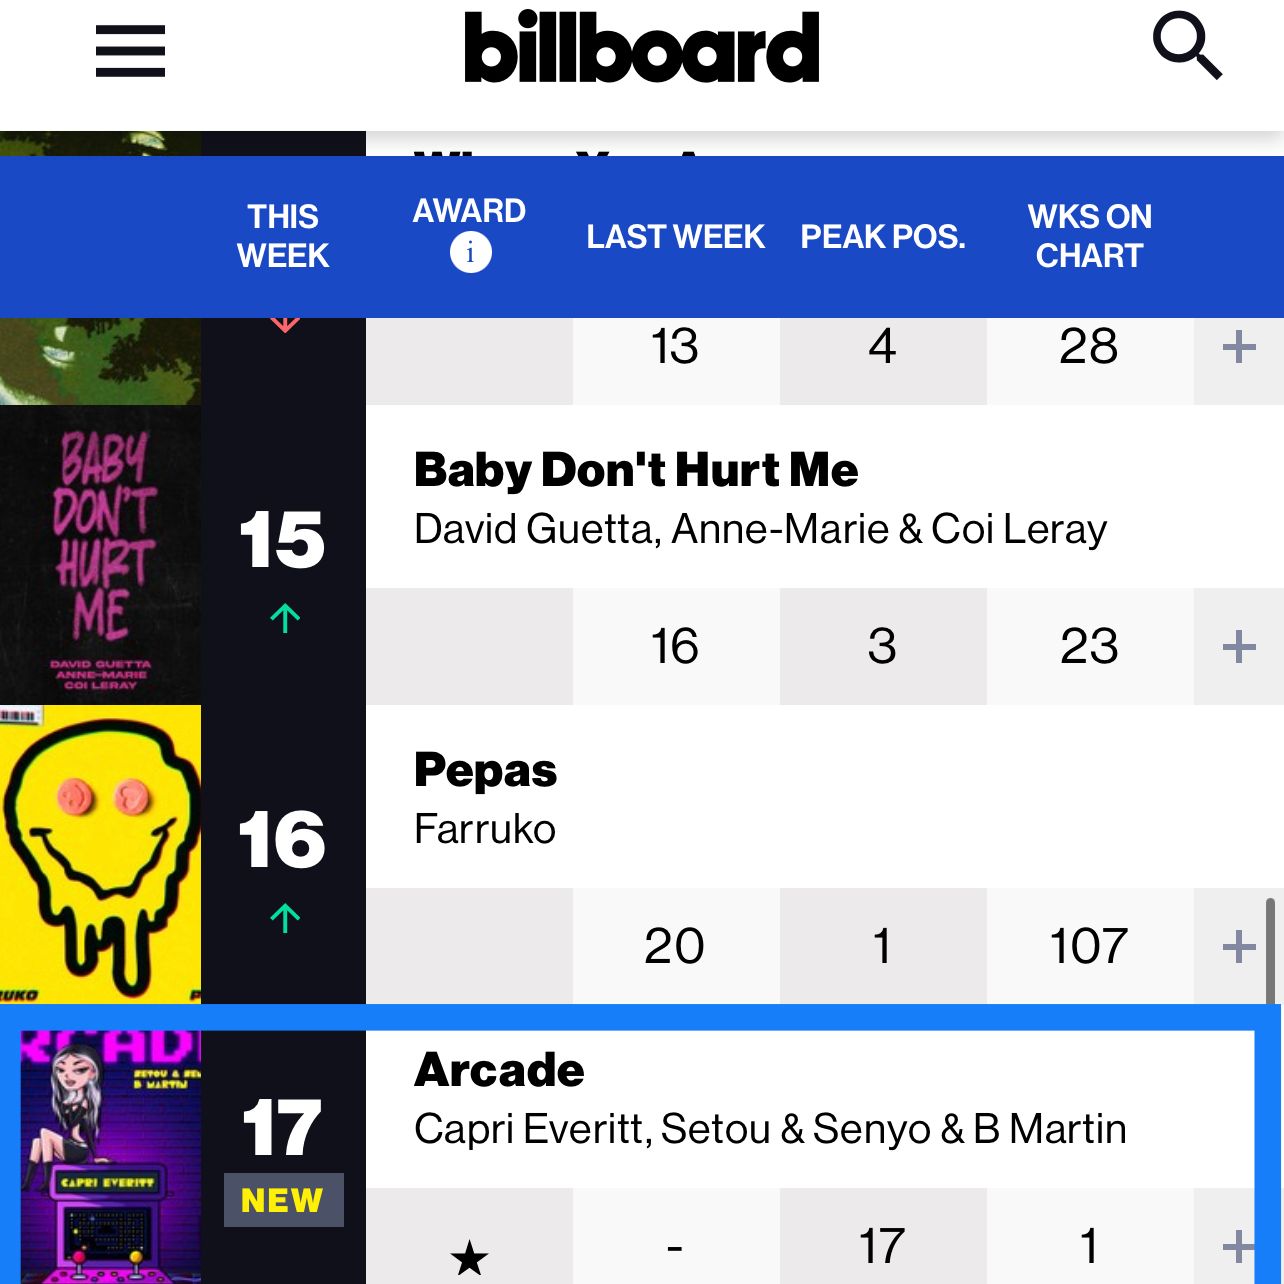Open the Farruko artist link
Viewport: 1284px width, 1284px height.
click(485, 829)
